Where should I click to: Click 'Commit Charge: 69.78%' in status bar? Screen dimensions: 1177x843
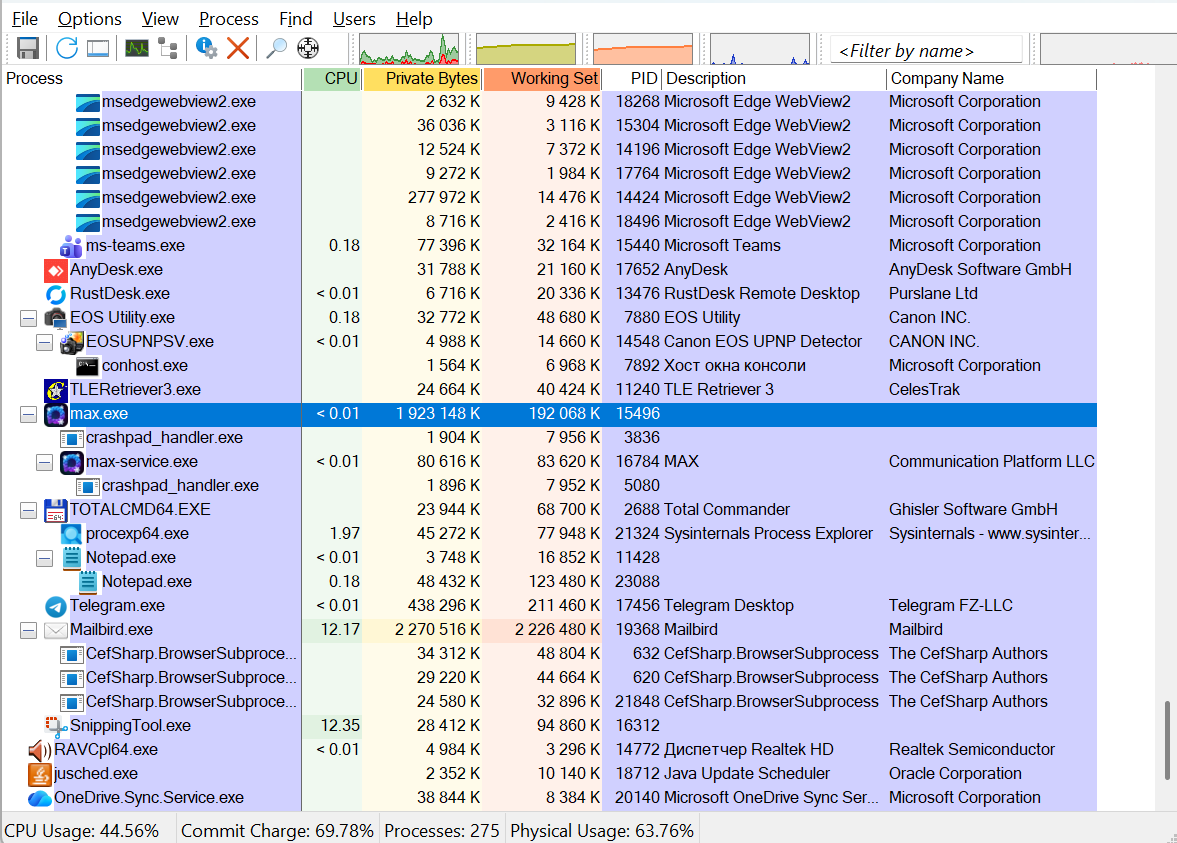point(277,831)
